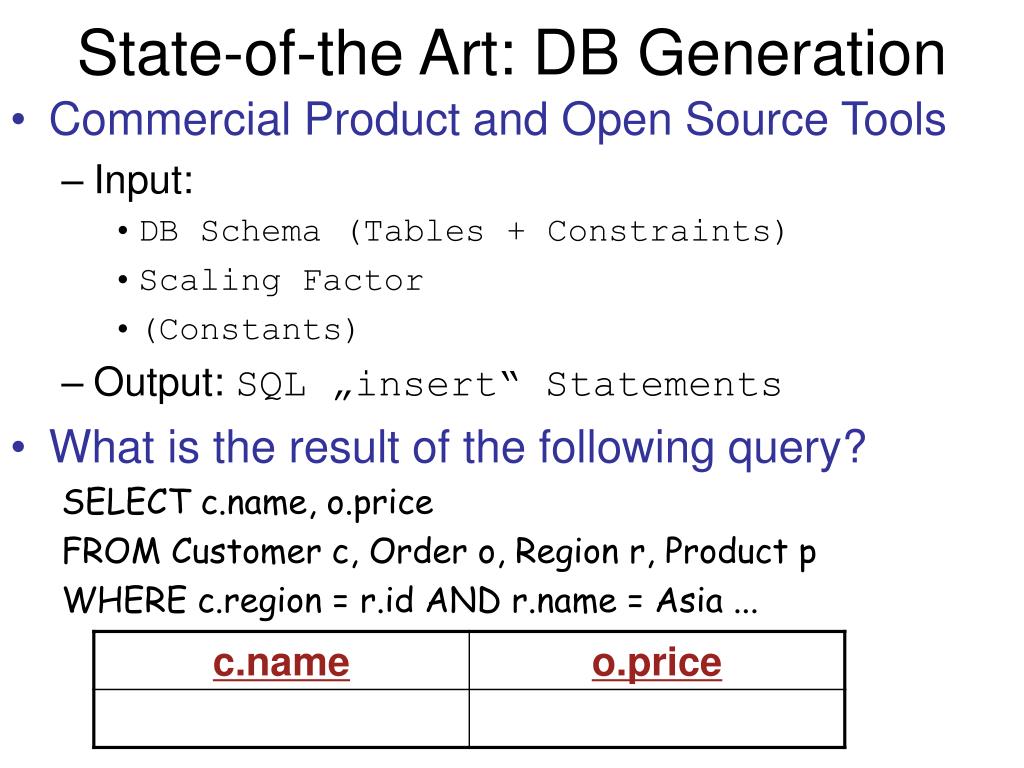Click the blue bullet before 'Commercial Product'
Image resolution: width=1024 pixels, height=768 pixels.
tap(18, 120)
